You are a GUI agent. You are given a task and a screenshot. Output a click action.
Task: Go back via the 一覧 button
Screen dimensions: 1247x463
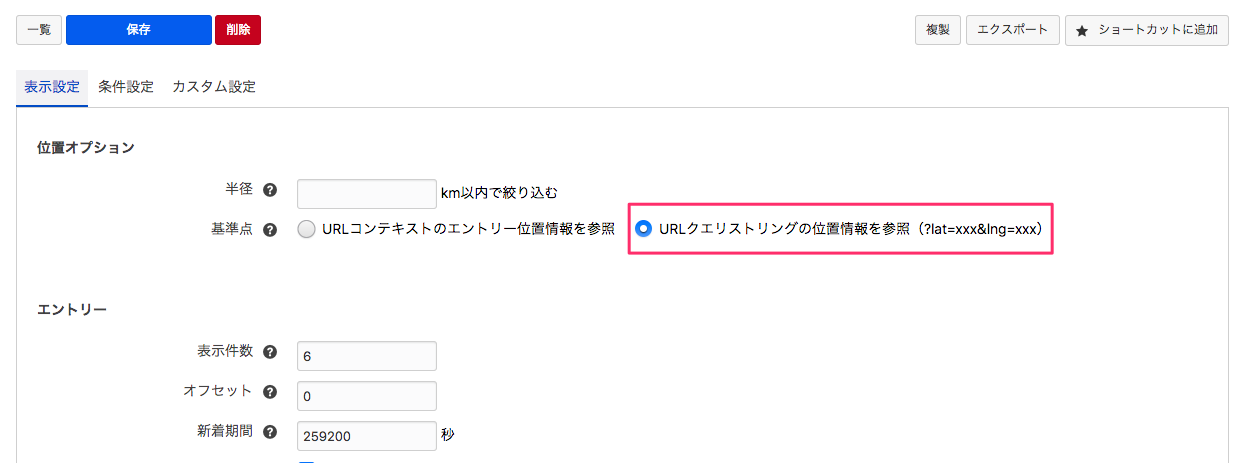39,30
